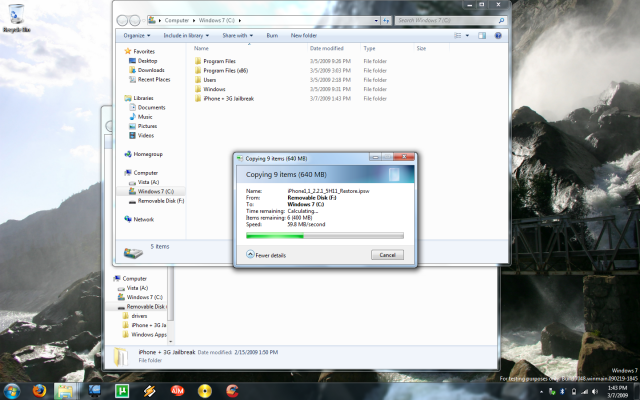Open the Recycle Bin desktop icon
Image resolution: width=640 pixels, height=400 pixels.
point(16,18)
